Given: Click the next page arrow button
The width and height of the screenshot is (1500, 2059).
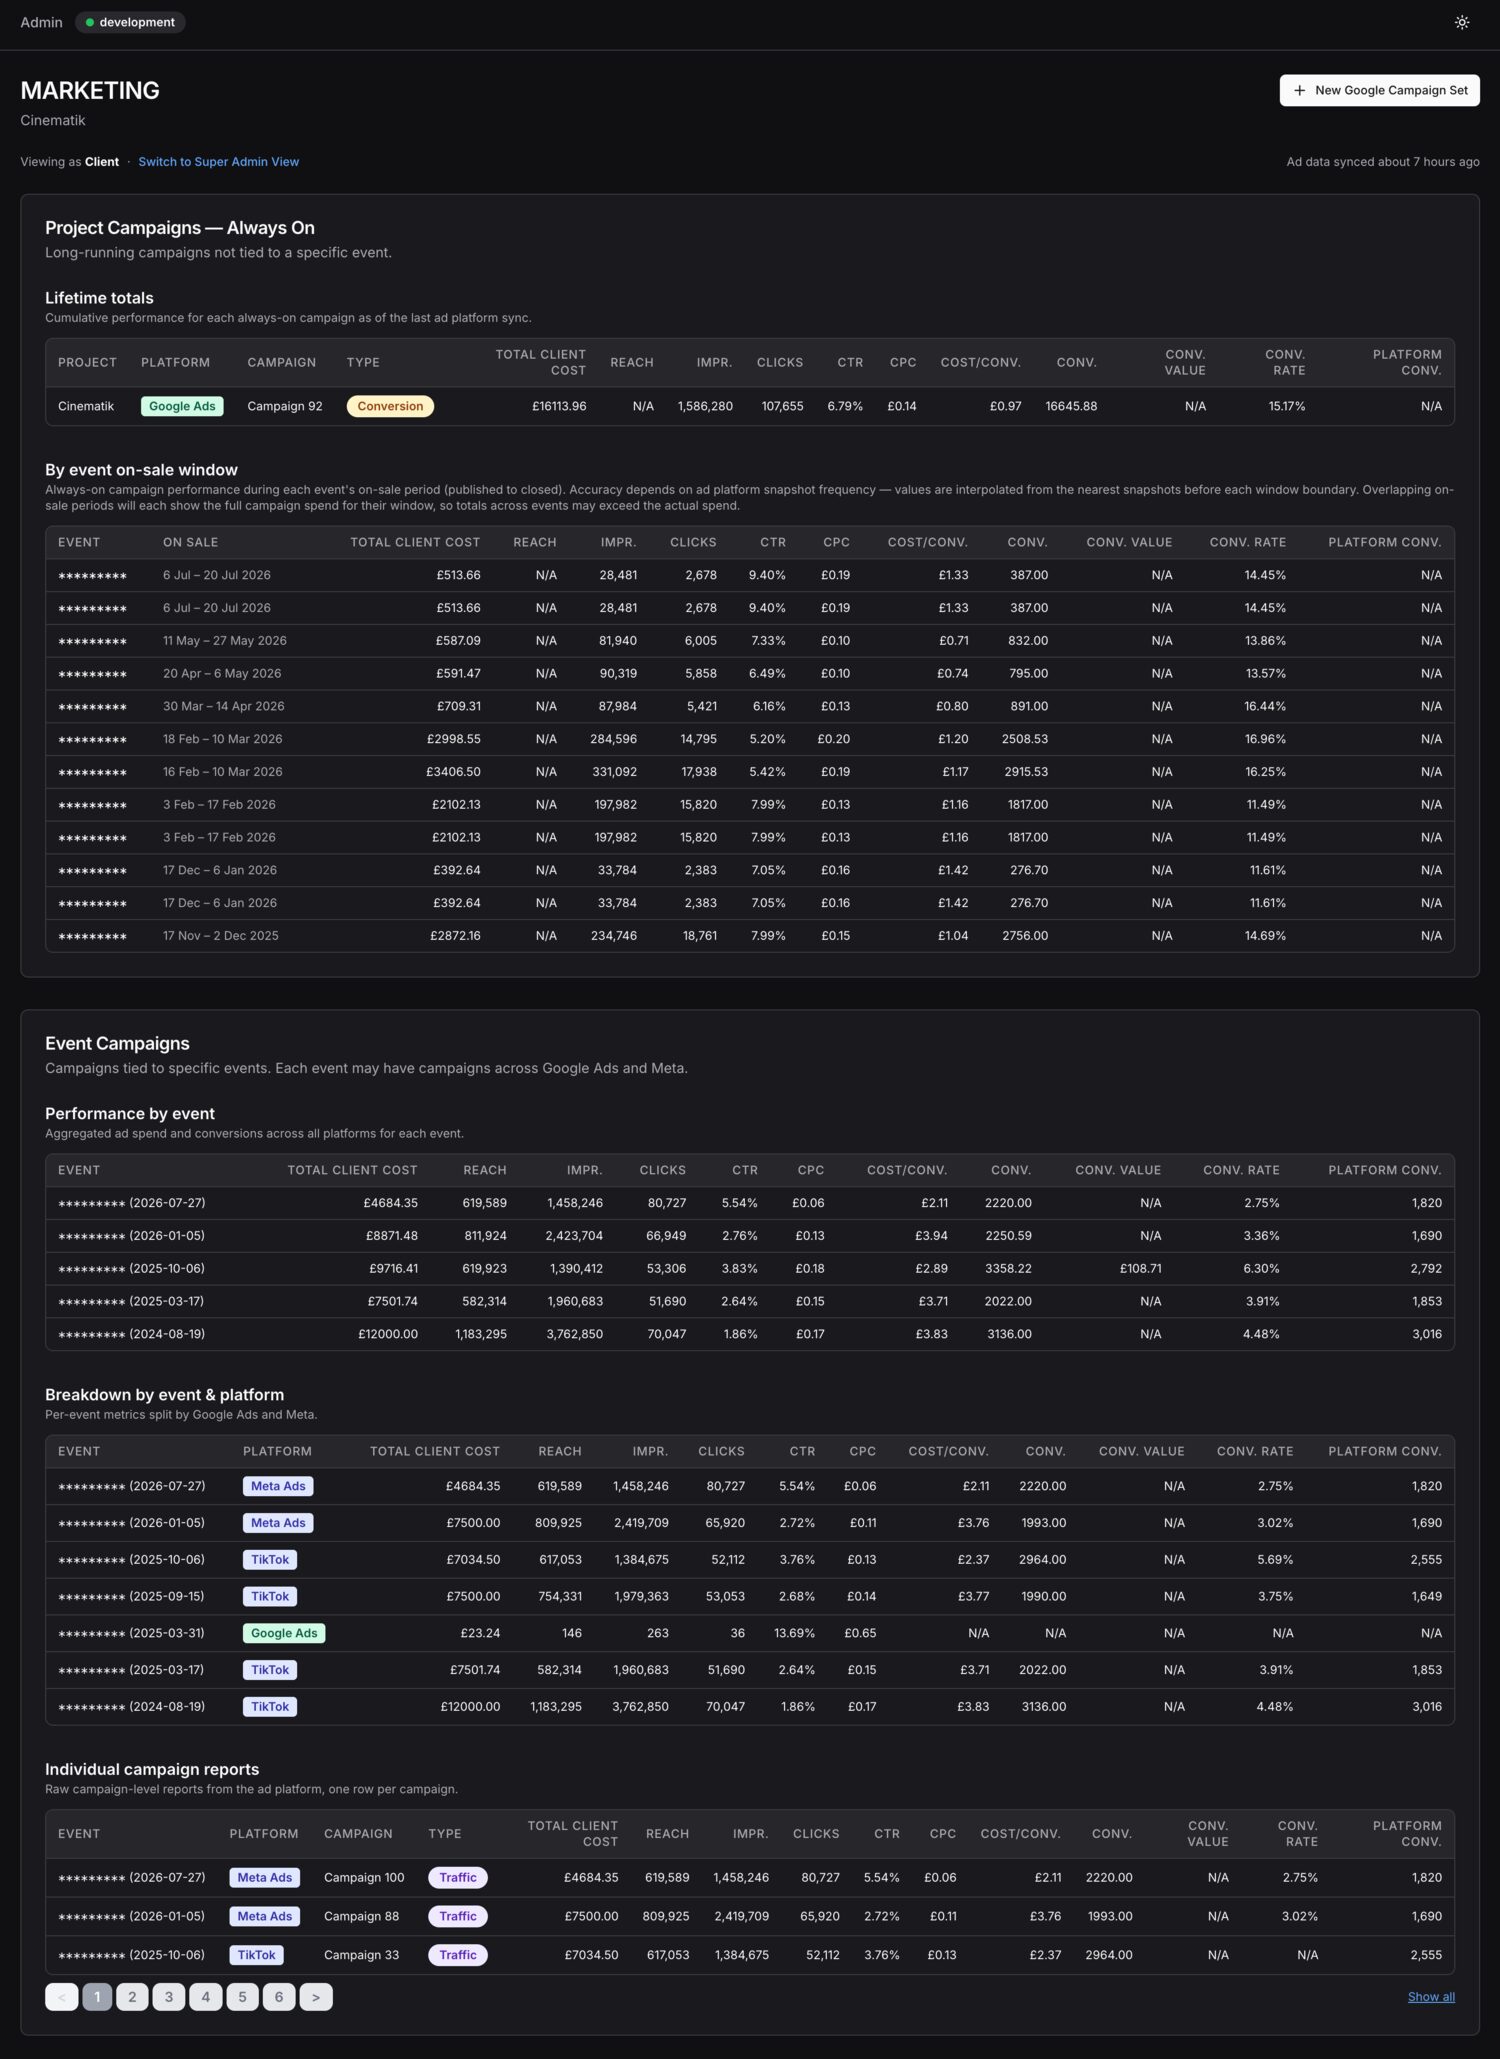Looking at the screenshot, I should tap(316, 1996).
